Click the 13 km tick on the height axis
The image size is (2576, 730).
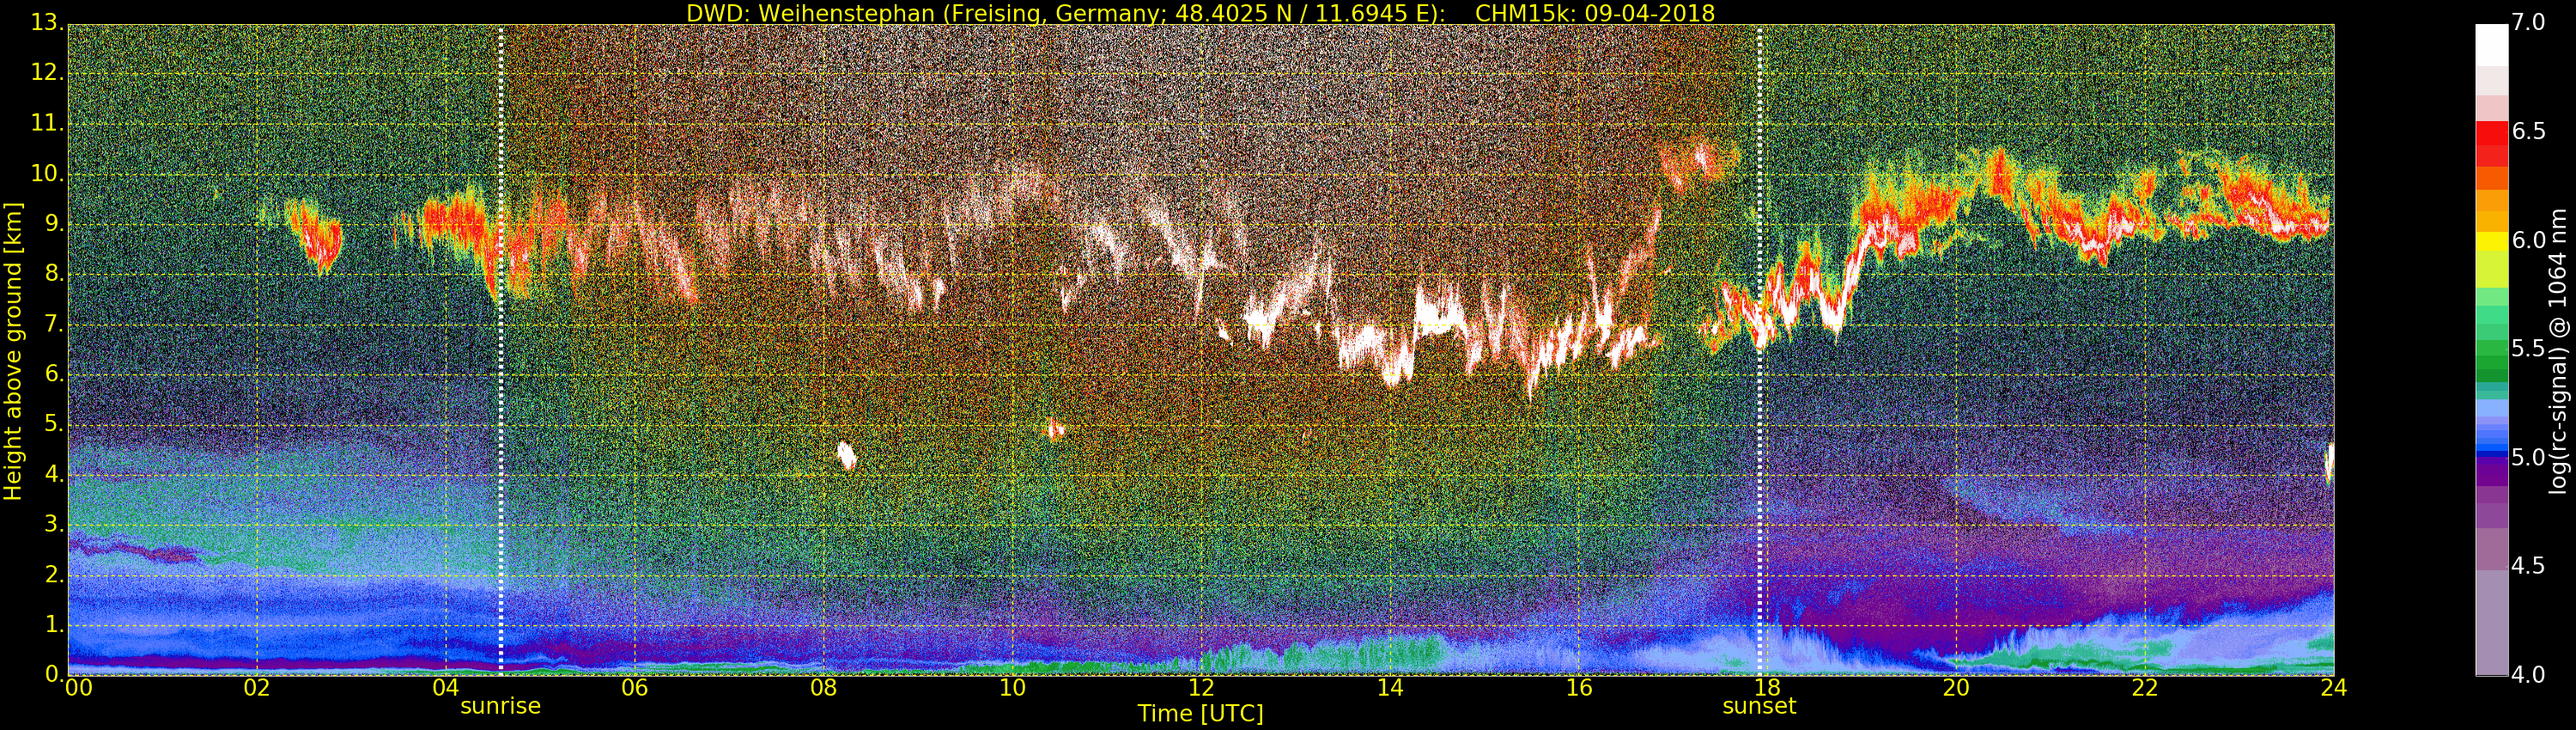pos(46,23)
